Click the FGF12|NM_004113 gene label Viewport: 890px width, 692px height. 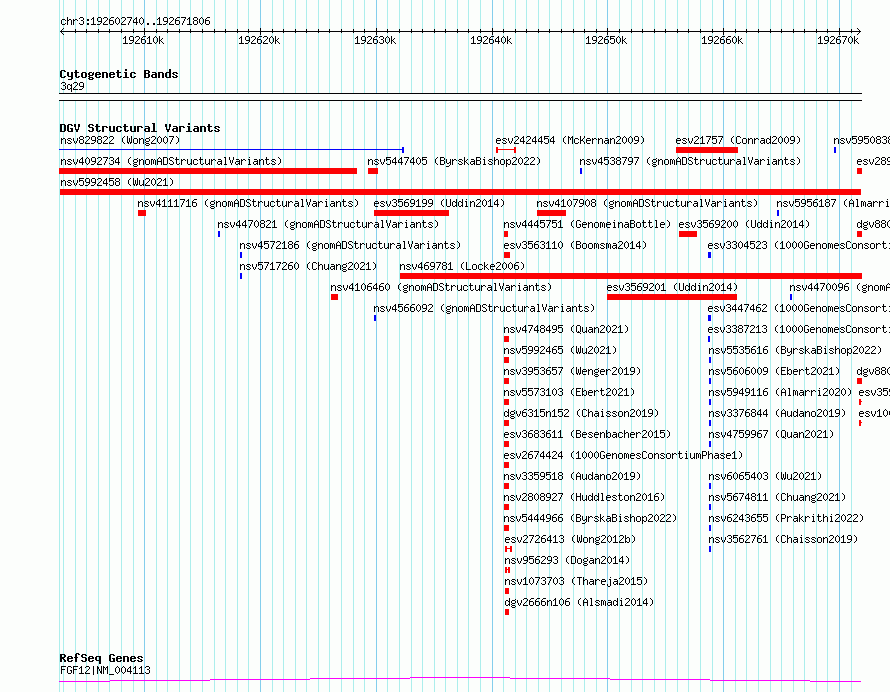[105, 670]
